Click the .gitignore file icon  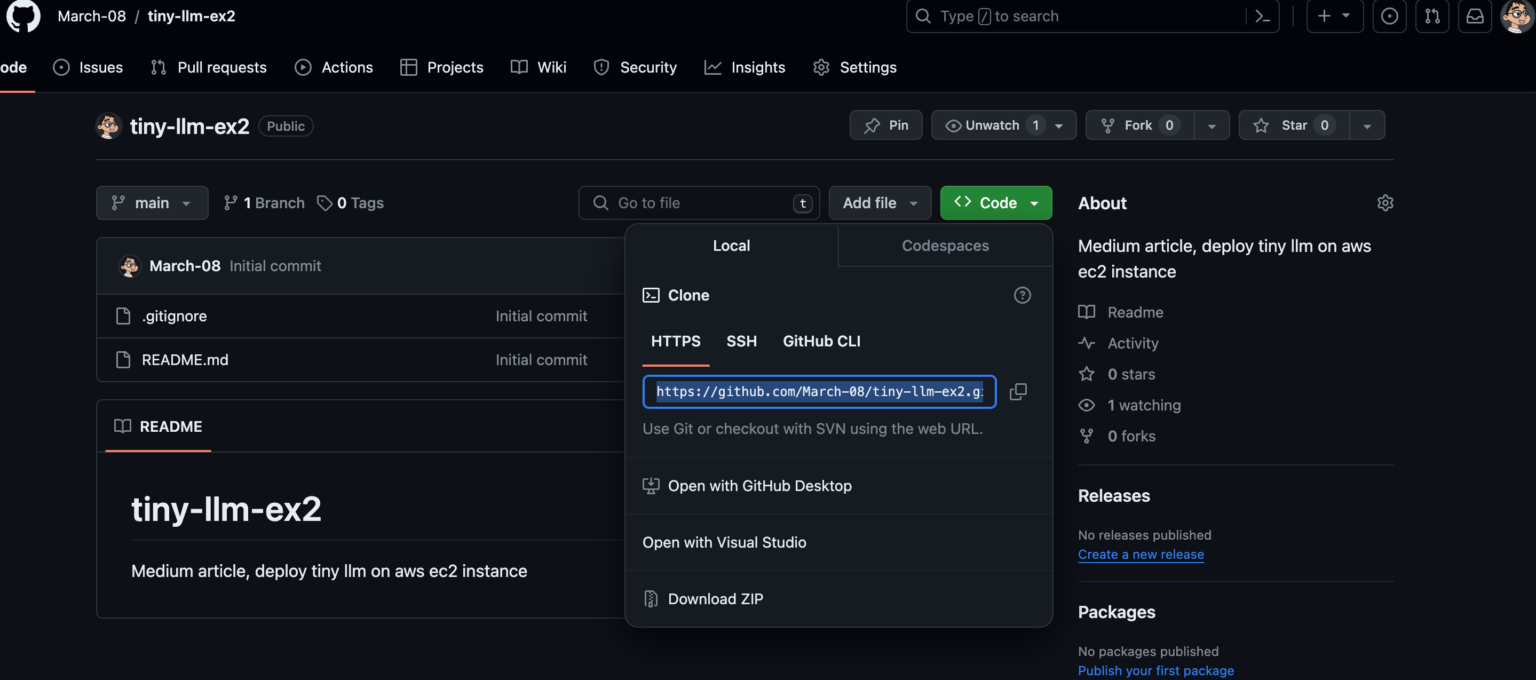click(123, 316)
